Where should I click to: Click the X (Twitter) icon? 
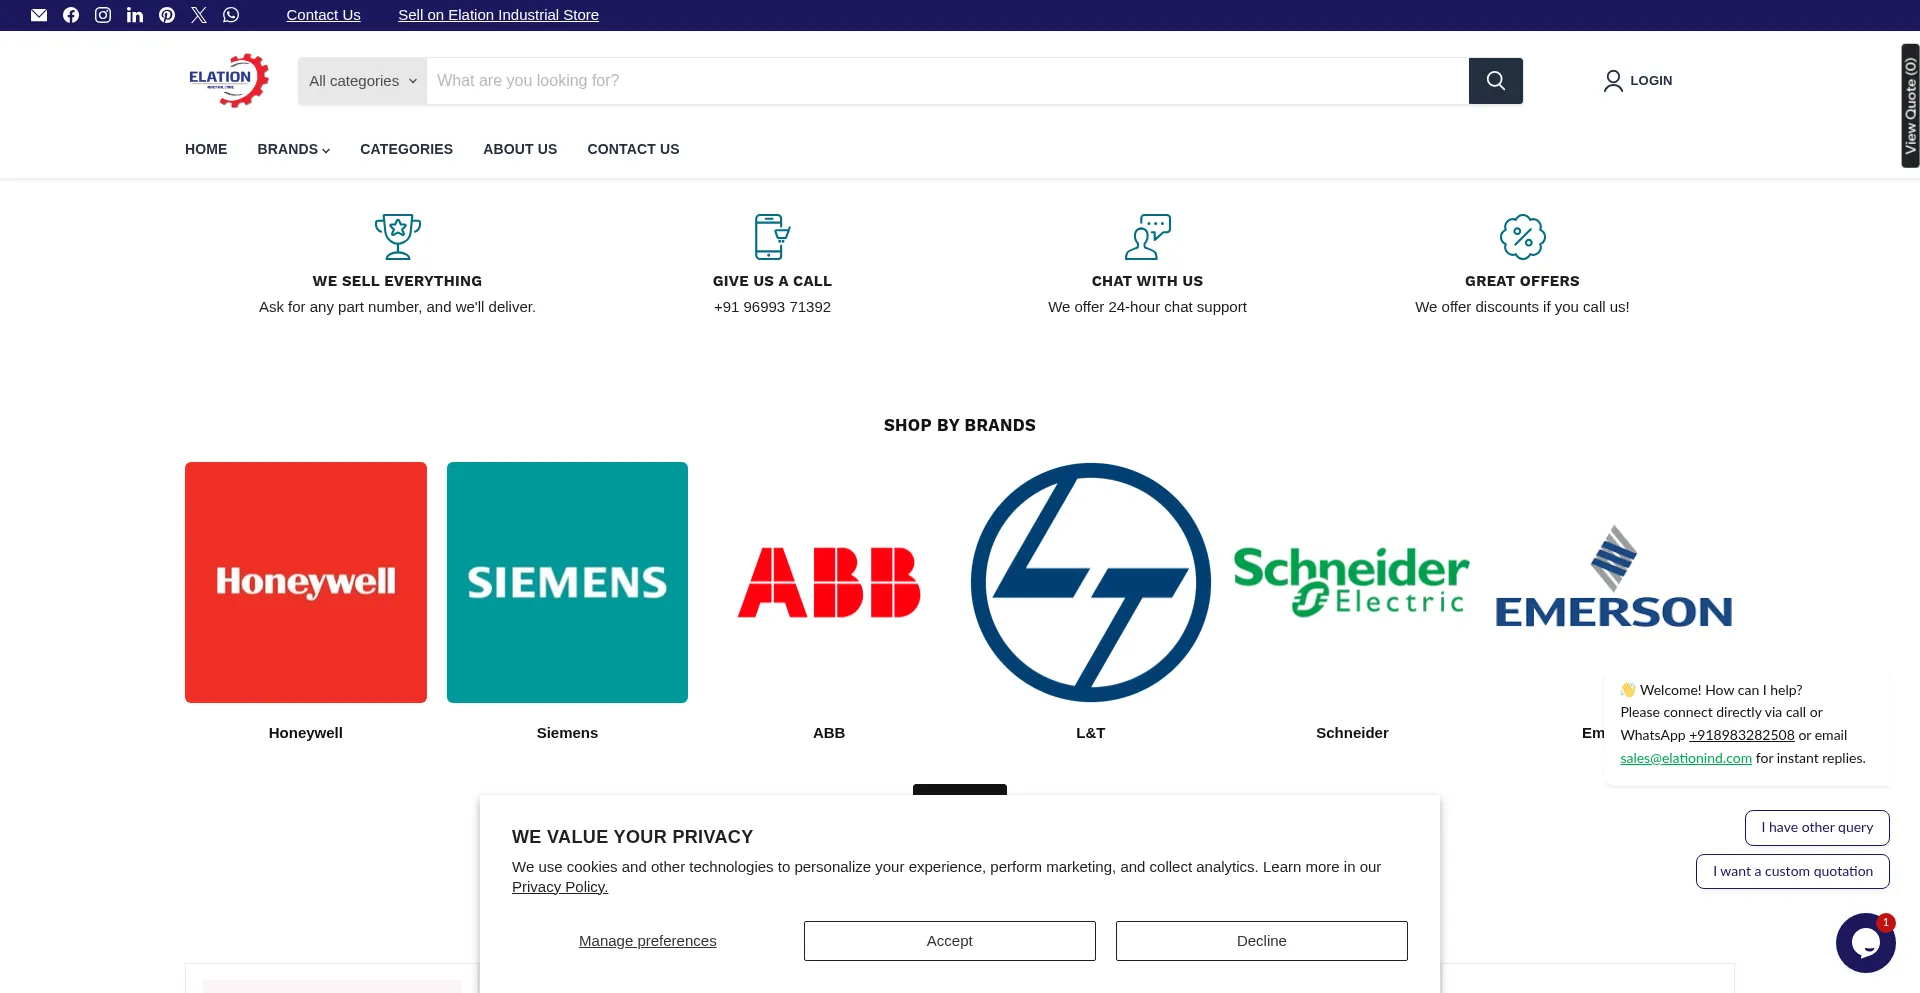[x=199, y=15]
